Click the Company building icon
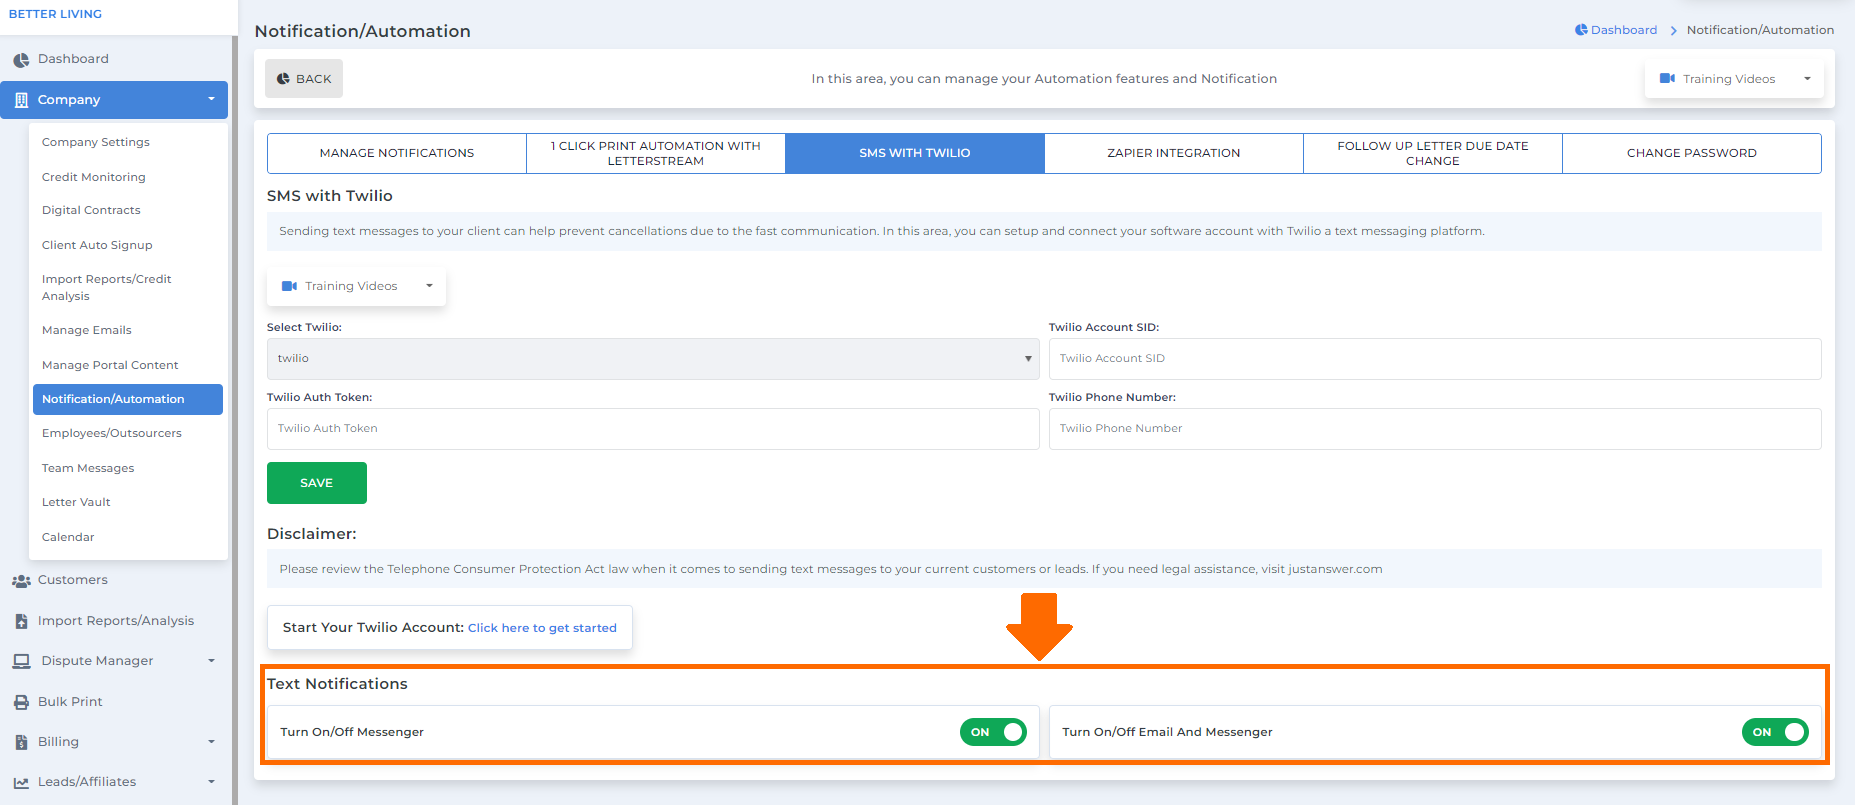The image size is (1855, 805). 21,100
